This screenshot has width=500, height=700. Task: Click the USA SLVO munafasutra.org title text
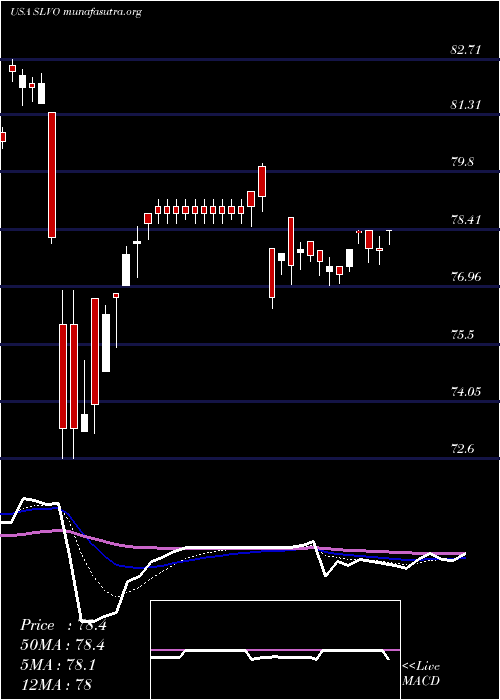75,12
